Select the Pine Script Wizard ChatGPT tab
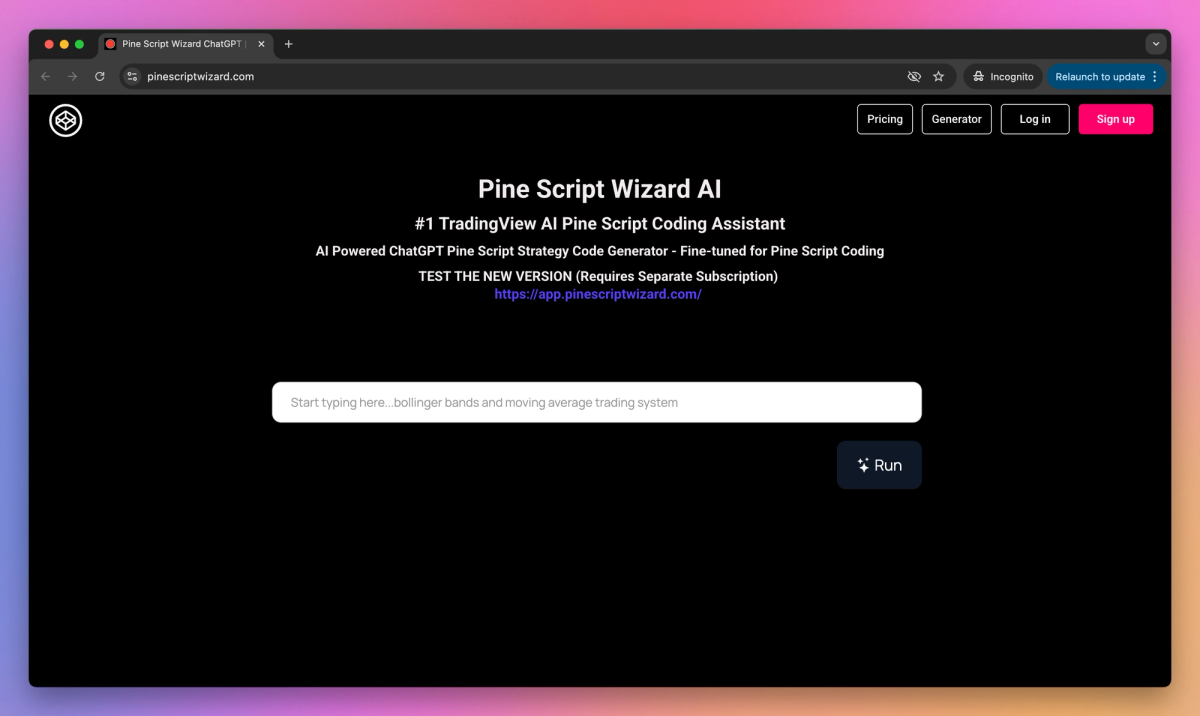This screenshot has width=1200, height=716. (185, 44)
